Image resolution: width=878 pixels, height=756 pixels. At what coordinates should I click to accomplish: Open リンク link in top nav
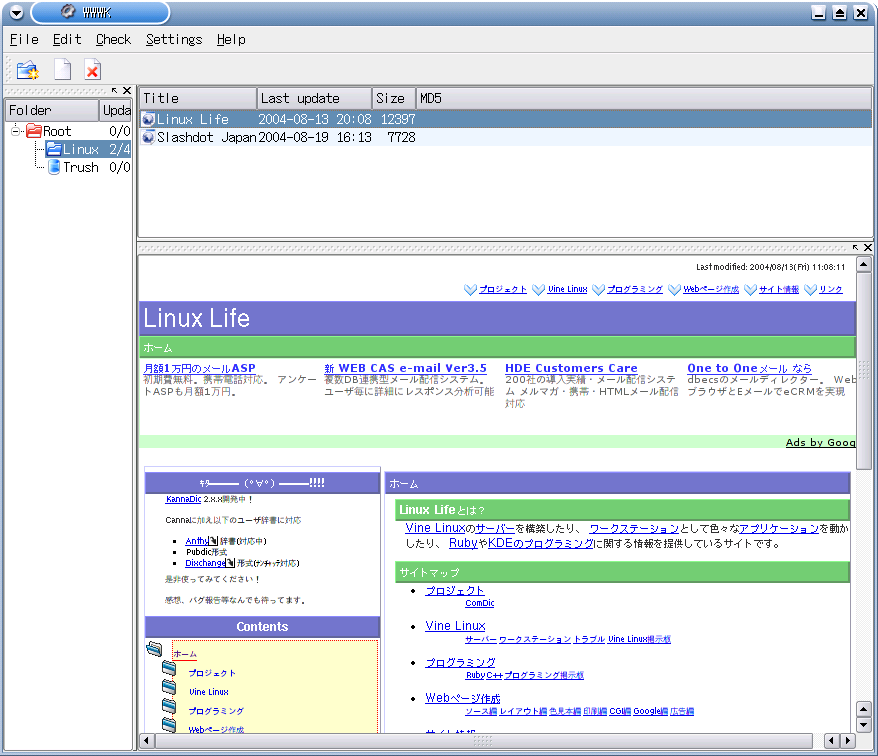pyautogui.click(x=830, y=290)
